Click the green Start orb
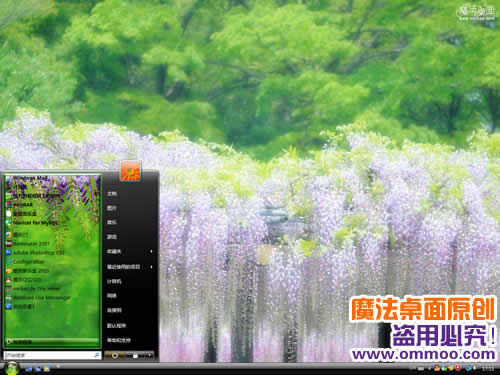 click(12, 368)
